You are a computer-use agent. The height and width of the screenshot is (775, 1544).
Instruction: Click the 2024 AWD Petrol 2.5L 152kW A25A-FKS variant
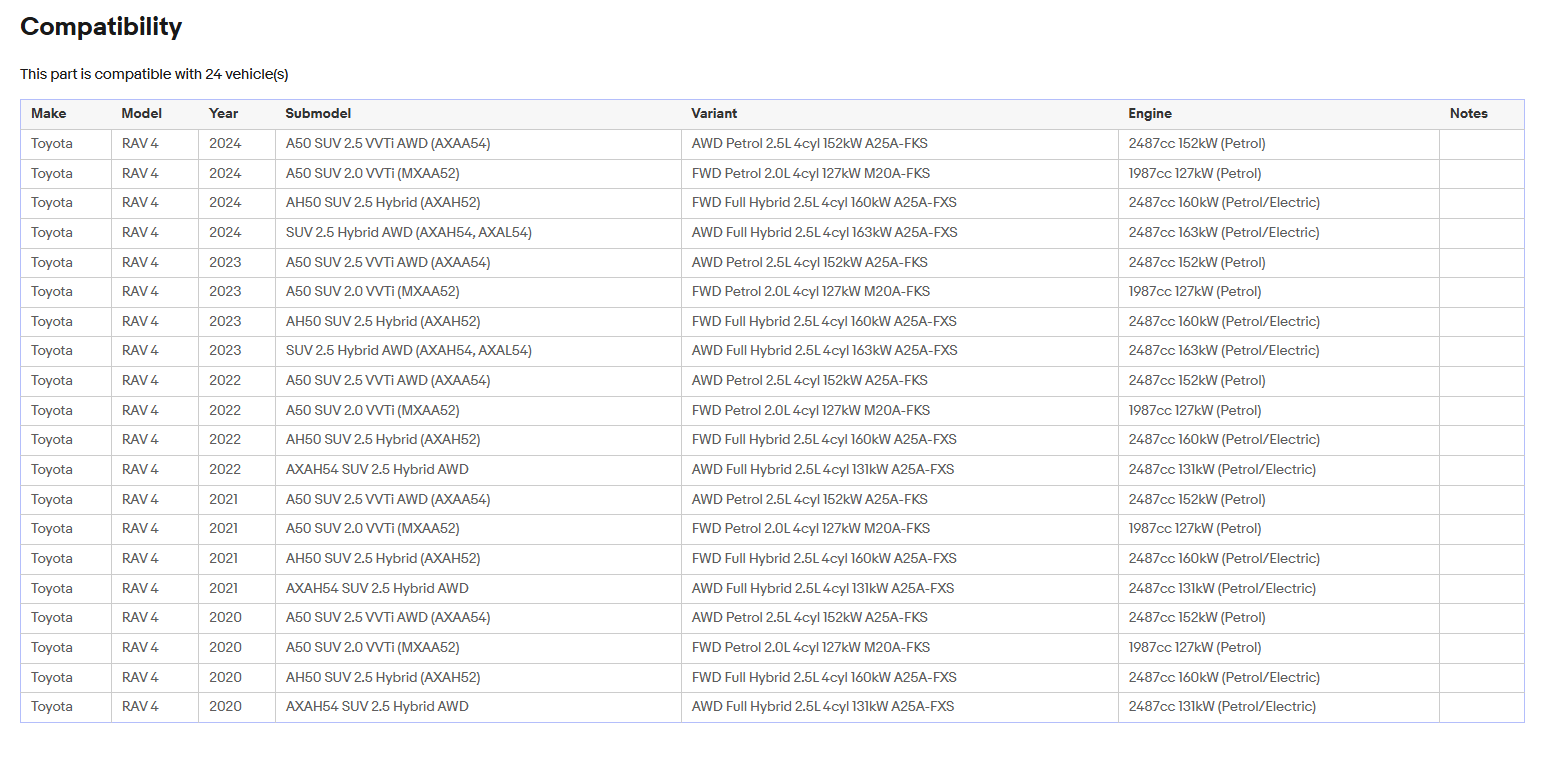click(x=900, y=144)
